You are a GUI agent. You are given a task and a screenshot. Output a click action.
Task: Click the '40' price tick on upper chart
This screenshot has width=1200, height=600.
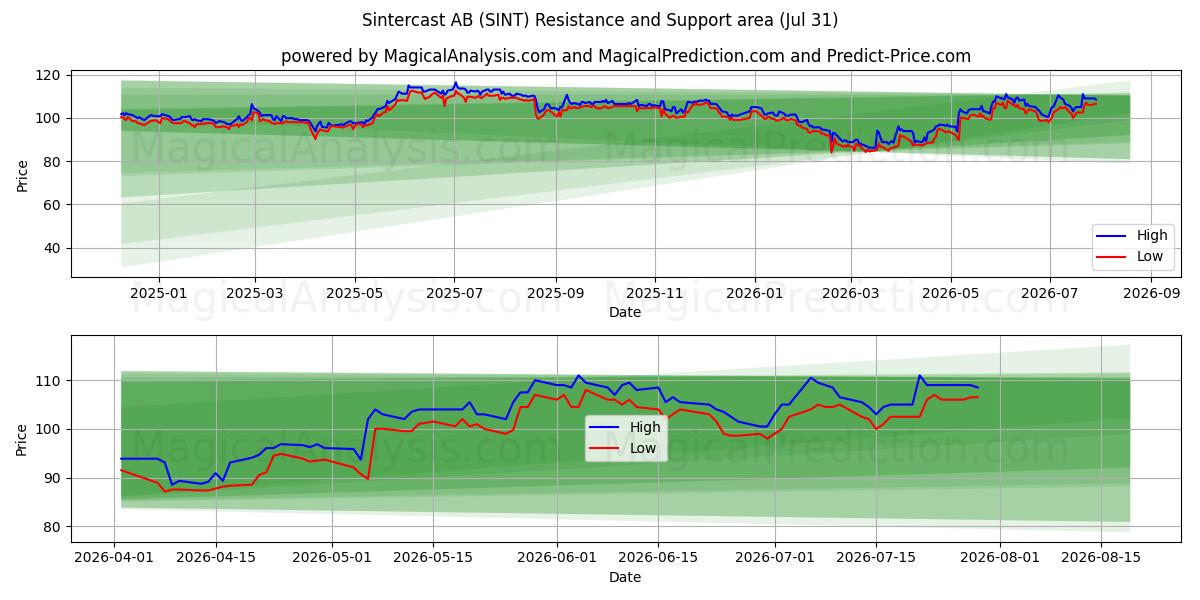click(54, 248)
